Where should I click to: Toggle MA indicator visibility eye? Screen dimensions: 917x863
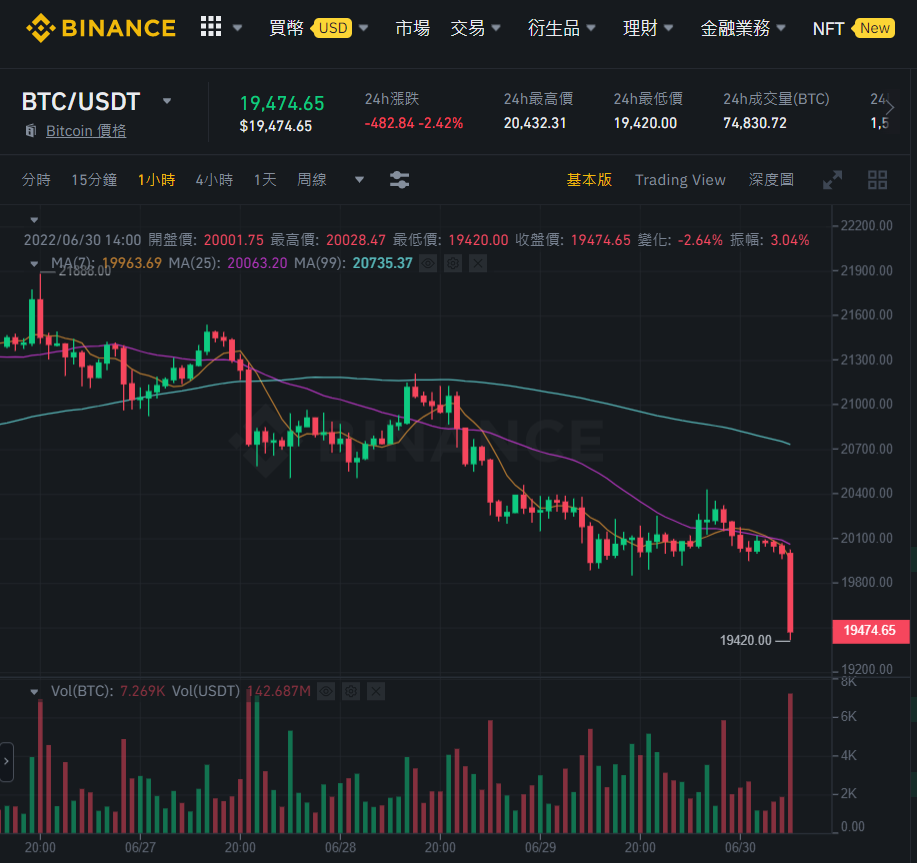(x=428, y=264)
